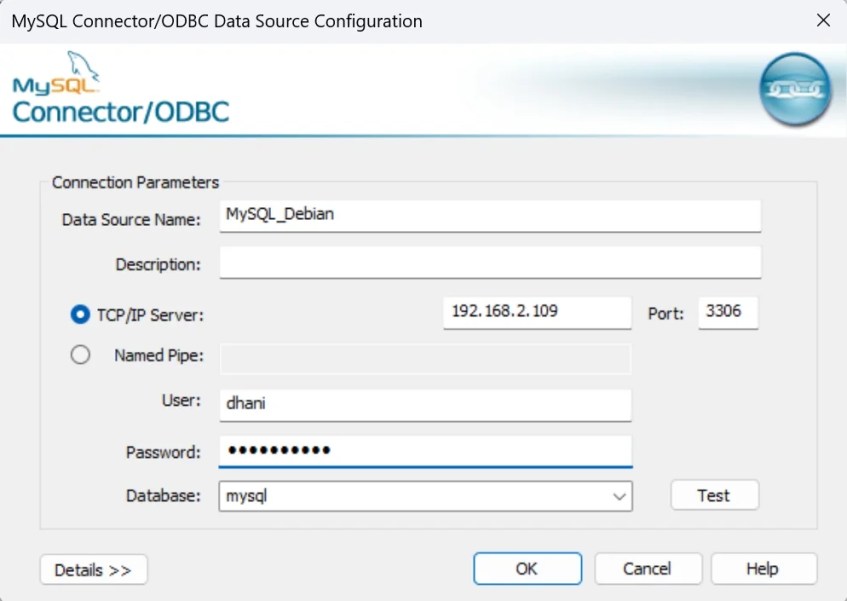Click the Cancel button

point(648,569)
